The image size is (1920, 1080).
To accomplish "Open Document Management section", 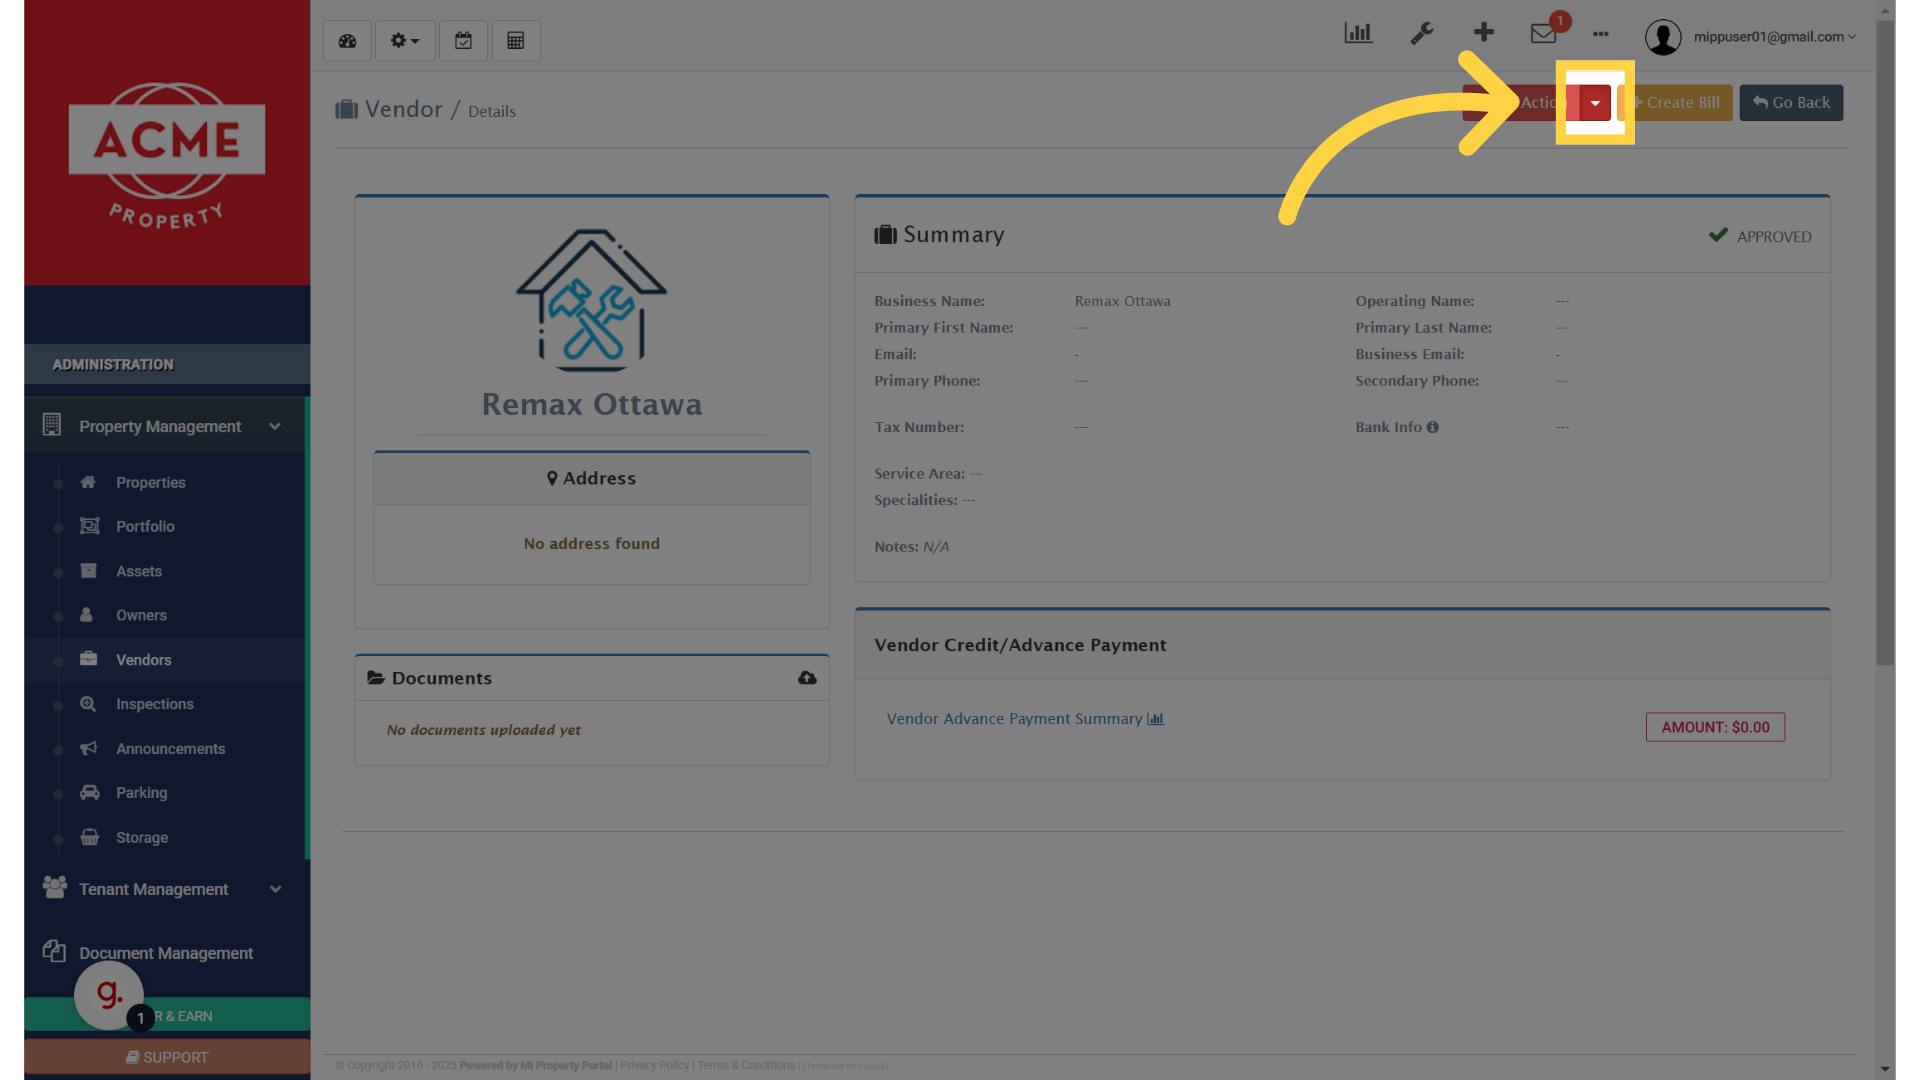I will pyautogui.click(x=165, y=953).
